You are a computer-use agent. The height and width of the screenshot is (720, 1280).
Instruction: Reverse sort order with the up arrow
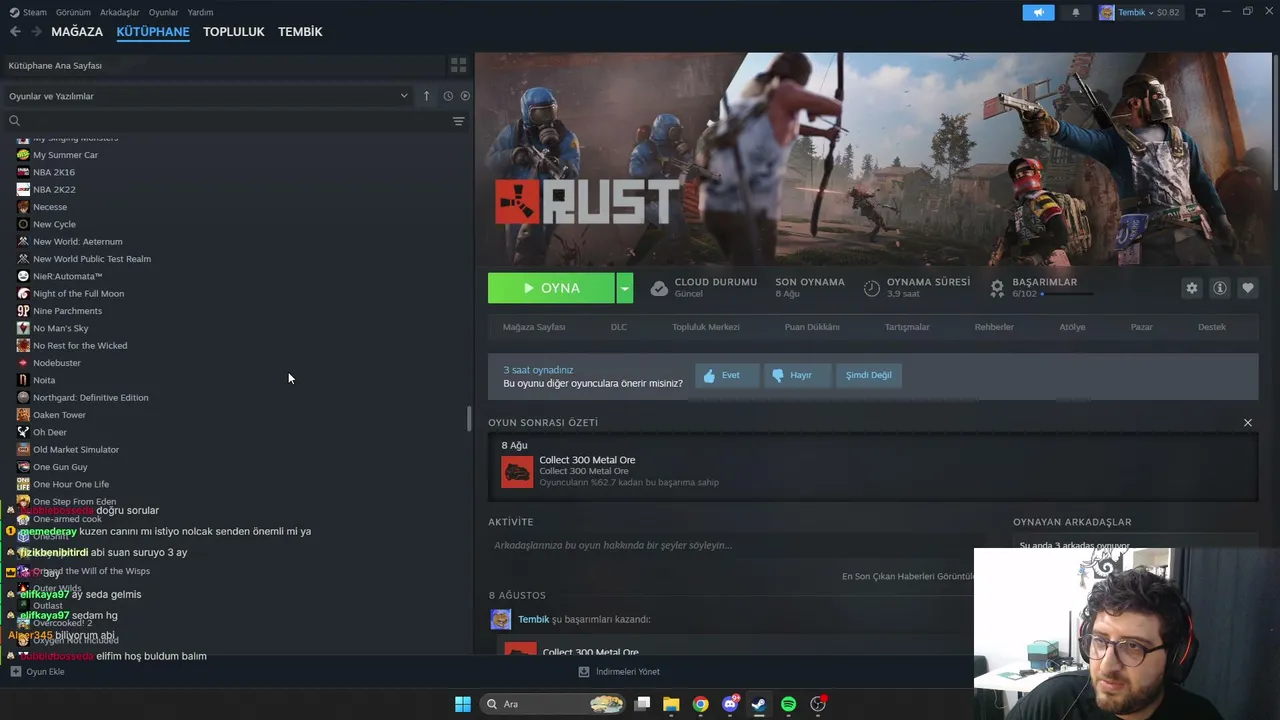tap(426, 96)
